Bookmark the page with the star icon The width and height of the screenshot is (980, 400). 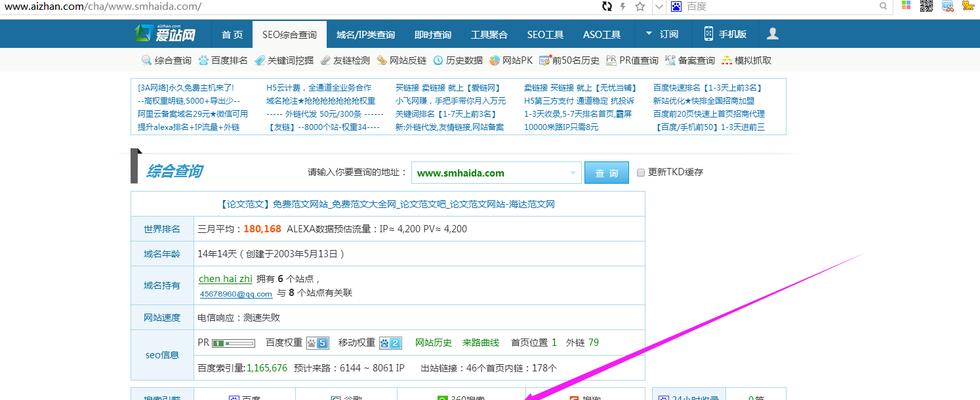click(x=640, y=6)
